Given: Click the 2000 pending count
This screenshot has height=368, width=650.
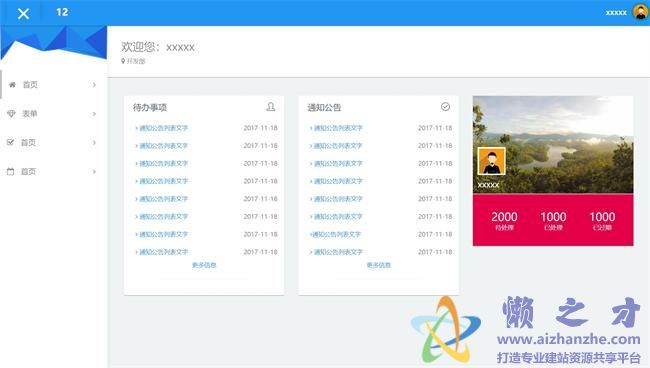Looking at the screenshot, I should (x=504, y=217).
